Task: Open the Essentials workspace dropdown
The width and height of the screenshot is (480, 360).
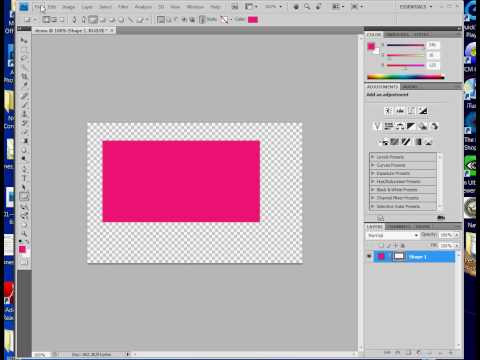Action: [416, 7]
